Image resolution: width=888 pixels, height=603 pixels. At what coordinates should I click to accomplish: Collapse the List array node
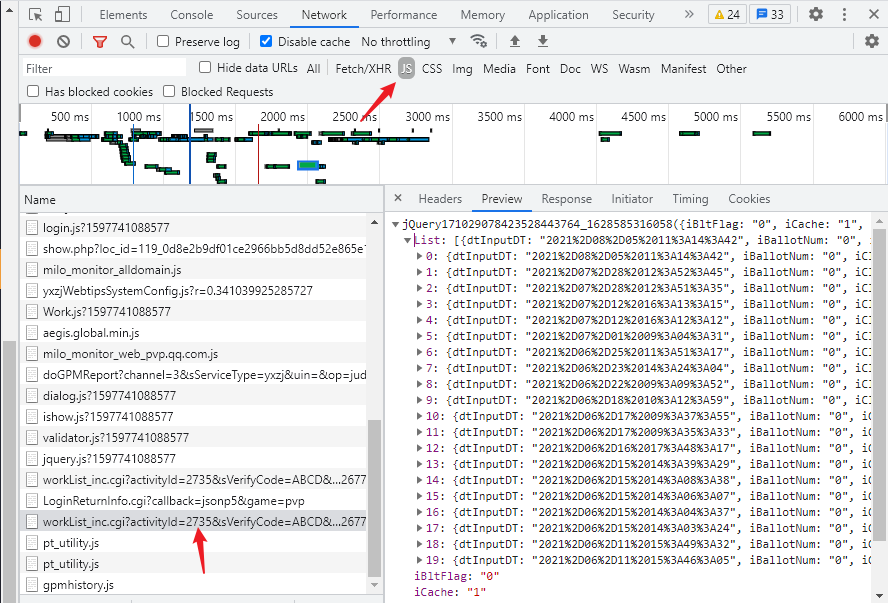pyautogui.click(x=407, y=240)
